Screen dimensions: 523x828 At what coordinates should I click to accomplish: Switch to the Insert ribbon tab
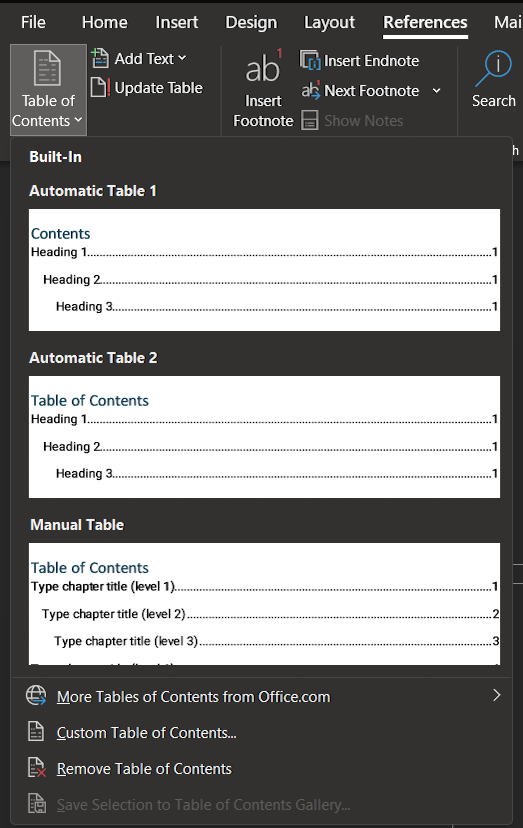pyautogui.click(x=176, y=22)
